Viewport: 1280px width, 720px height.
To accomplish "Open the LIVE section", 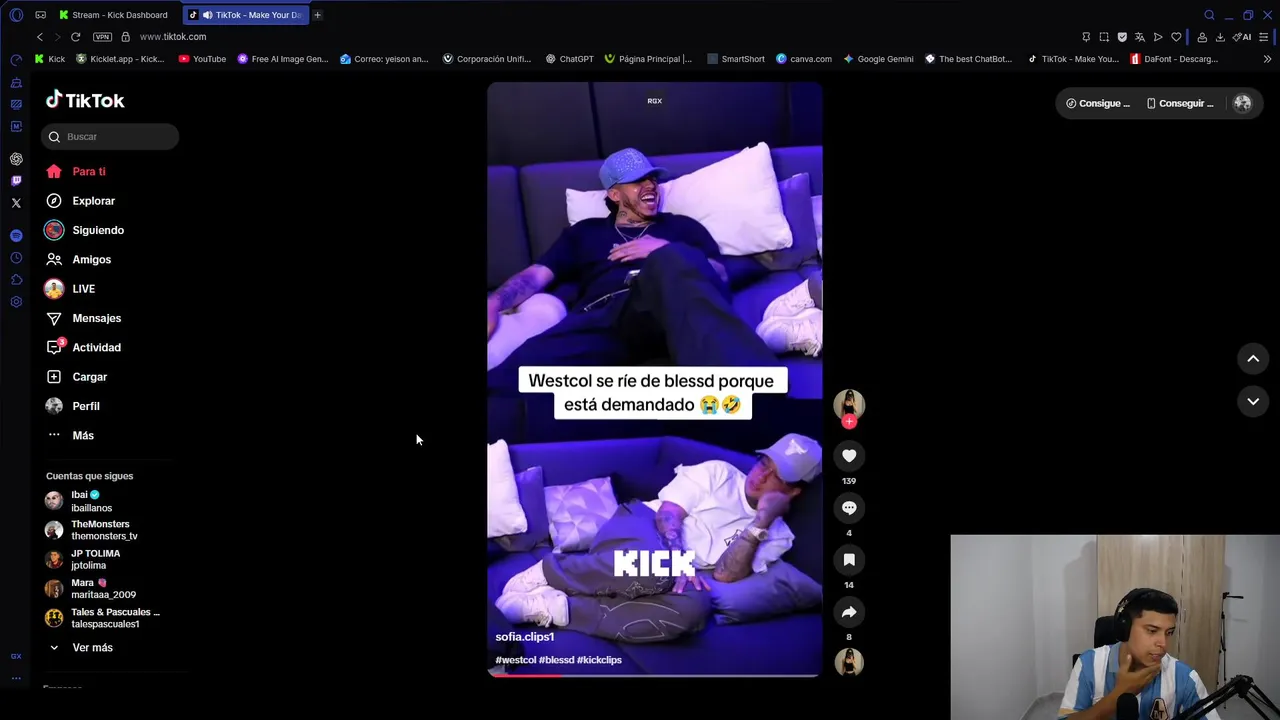I will point(70,289).
